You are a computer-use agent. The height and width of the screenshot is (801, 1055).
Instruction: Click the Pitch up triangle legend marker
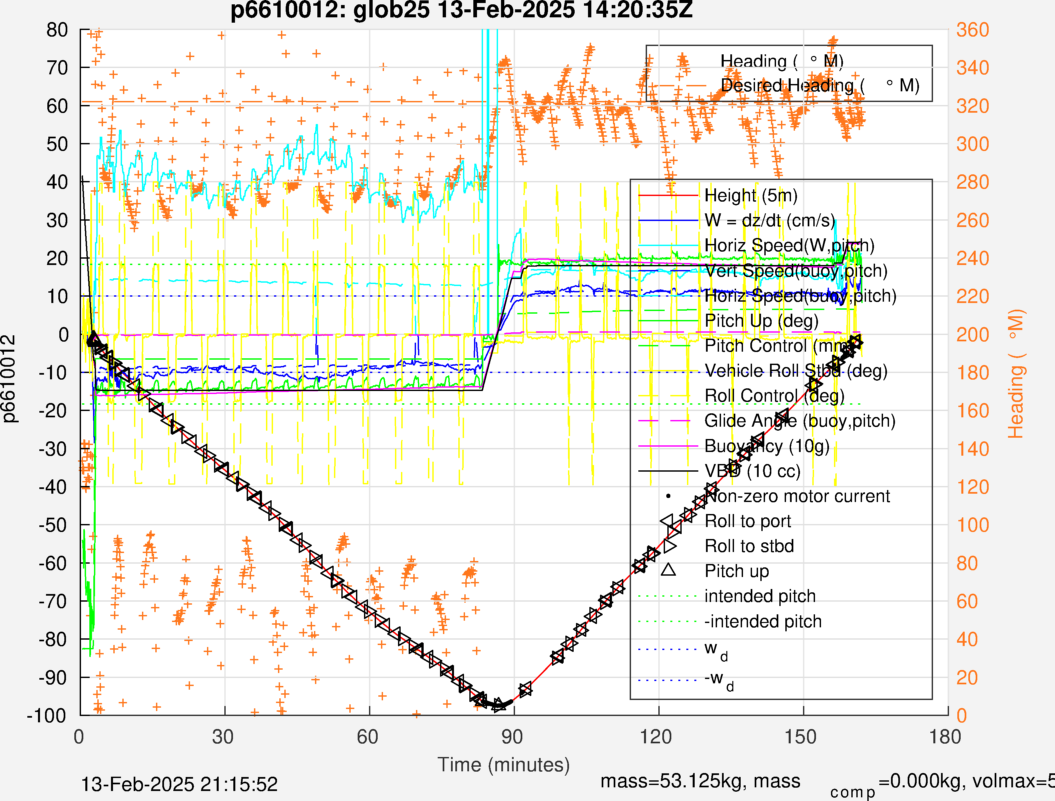669,572
